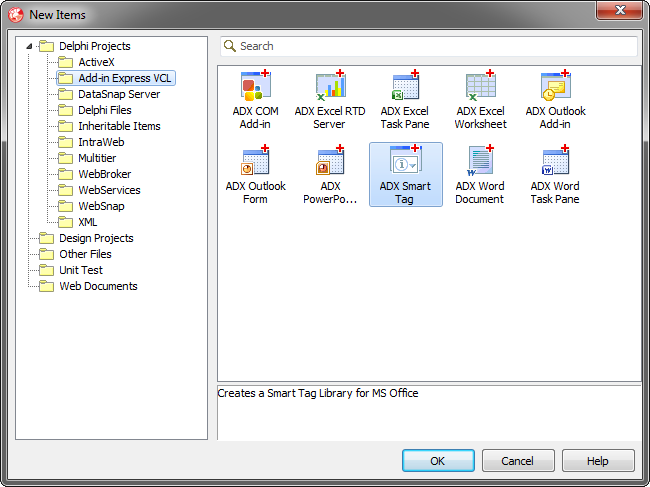
Task: Click the New Items dialog app icon
Action: click(16, 15)
